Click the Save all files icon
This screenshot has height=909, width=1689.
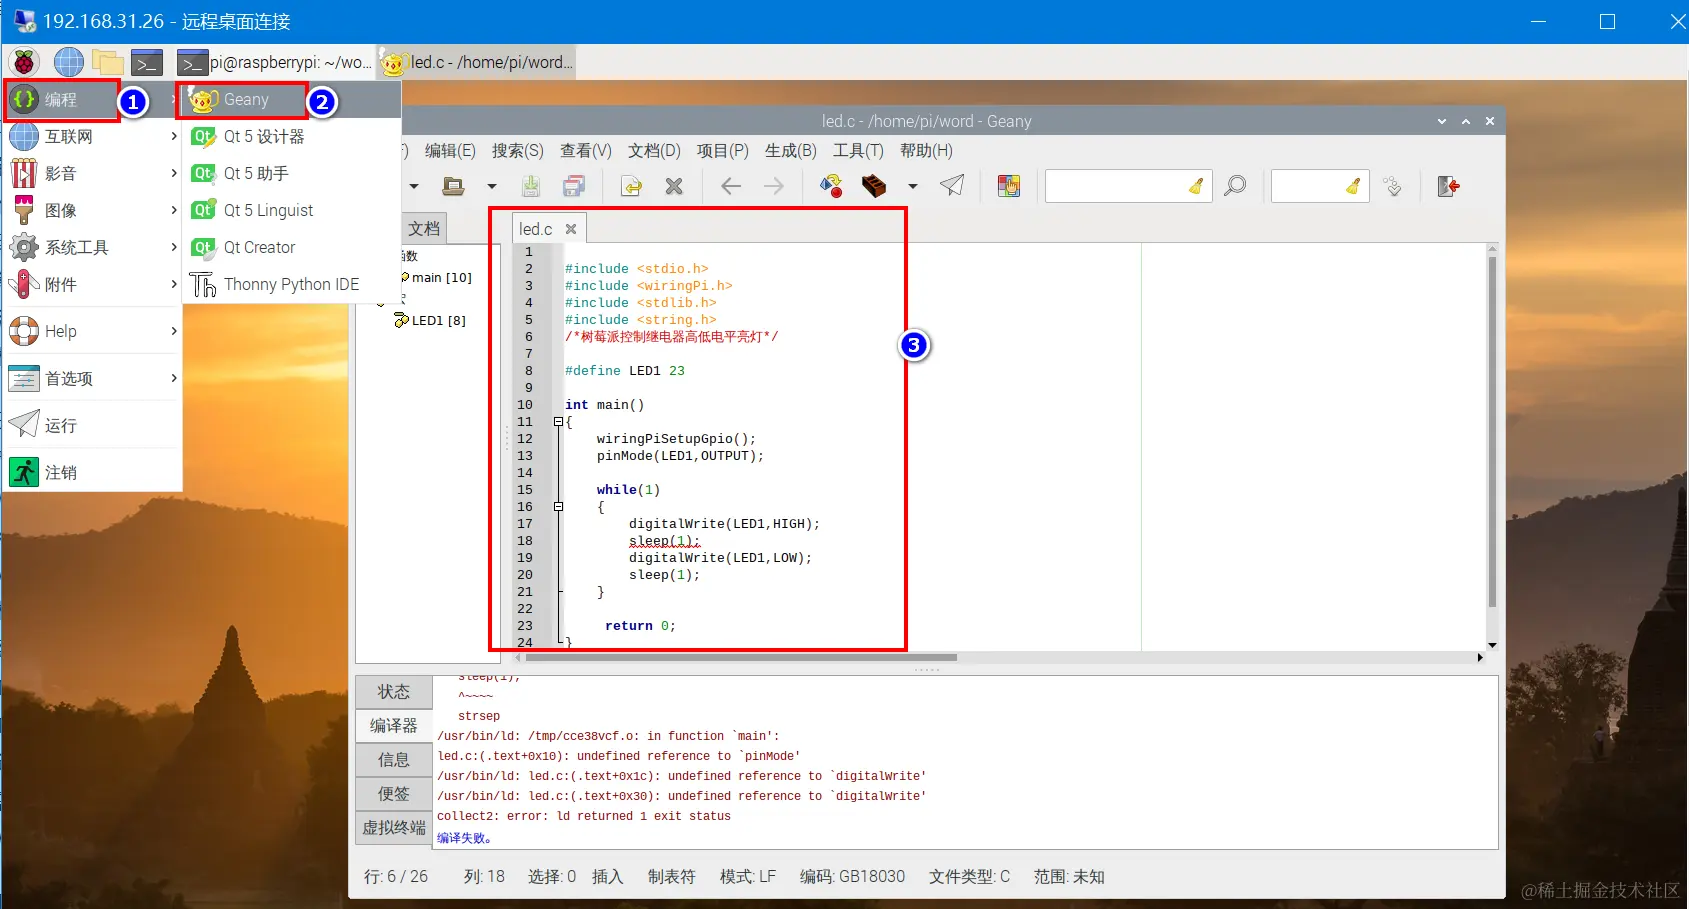[574, 186]
